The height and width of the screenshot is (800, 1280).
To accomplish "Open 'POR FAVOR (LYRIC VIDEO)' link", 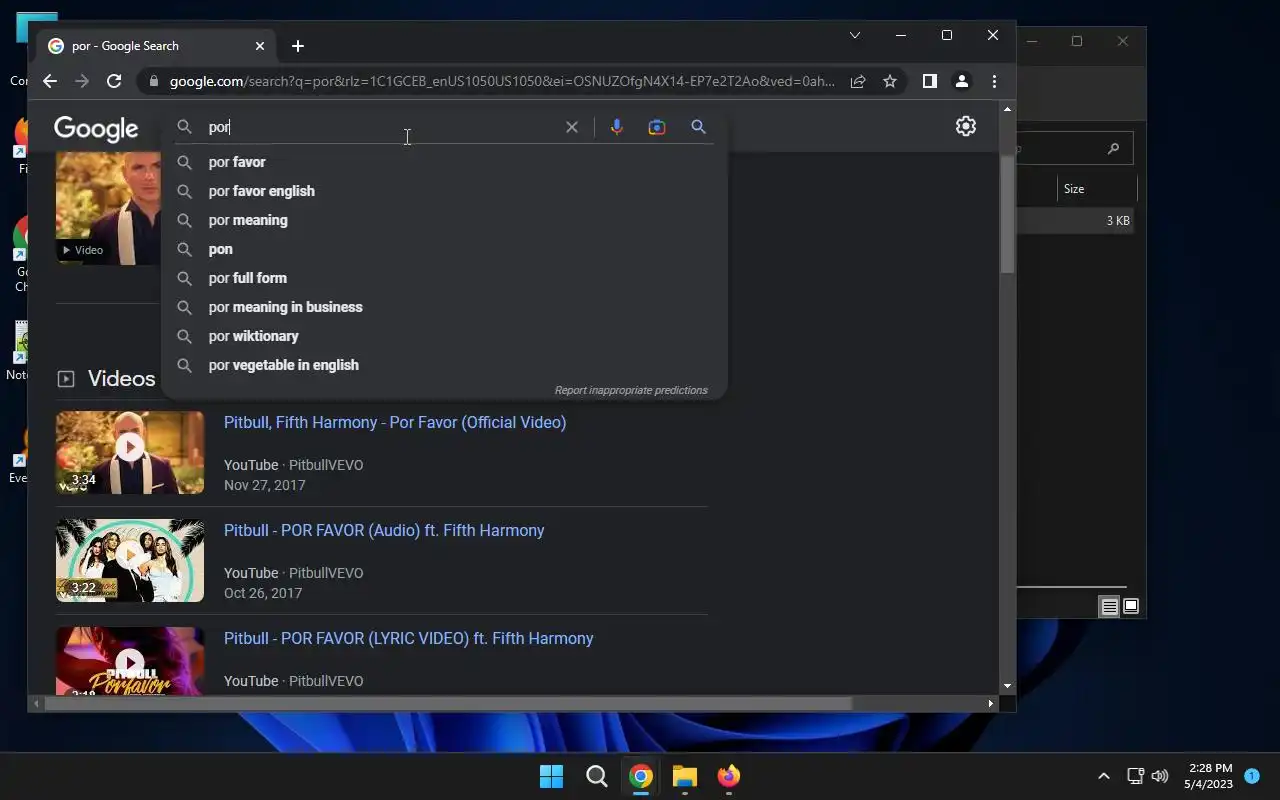I will [409, 638].
